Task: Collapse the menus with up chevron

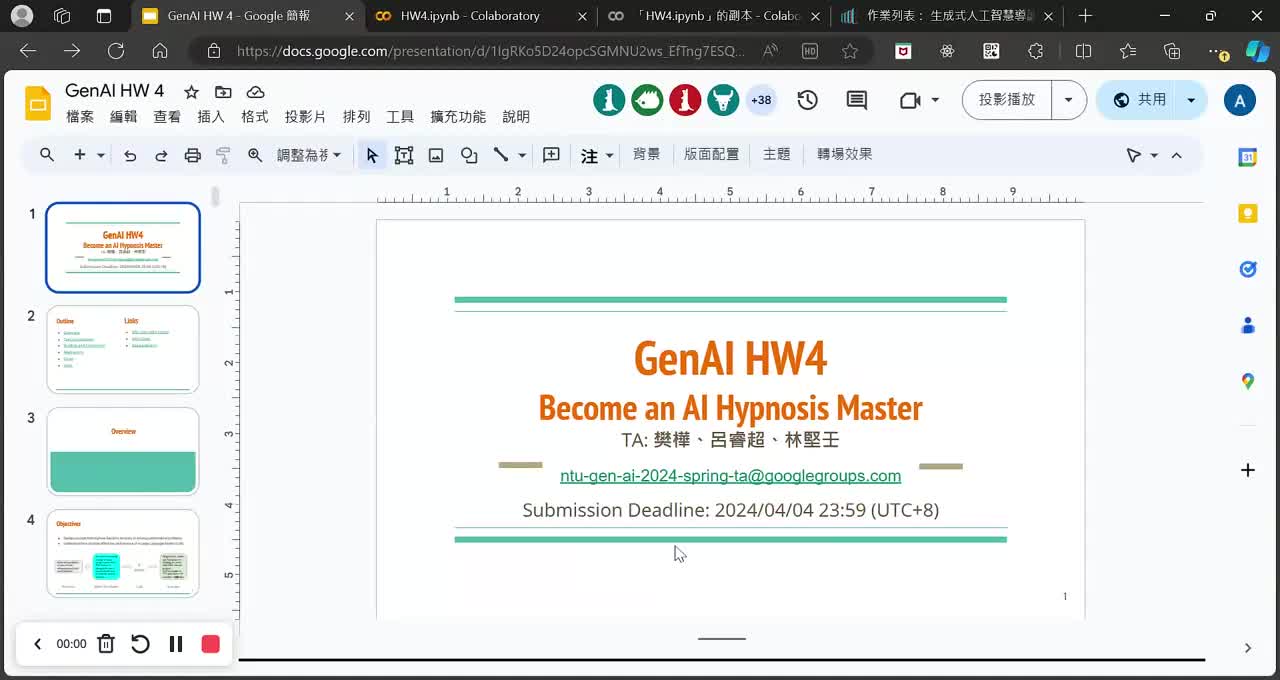Action: (1176, 156)
